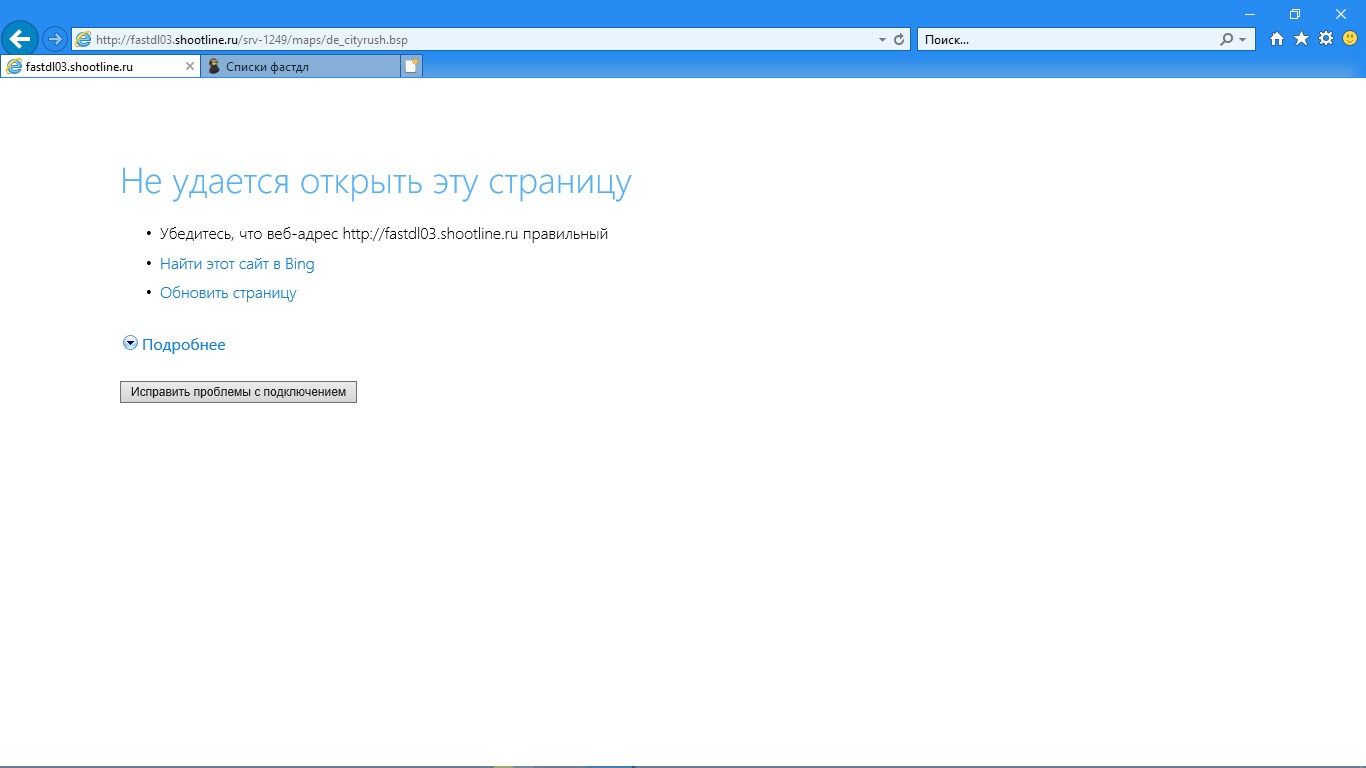The height and width of the screenshot is (768, 1366).
Task: Expand the address bar autocomplete dropdown
Action: pos(882,40)
